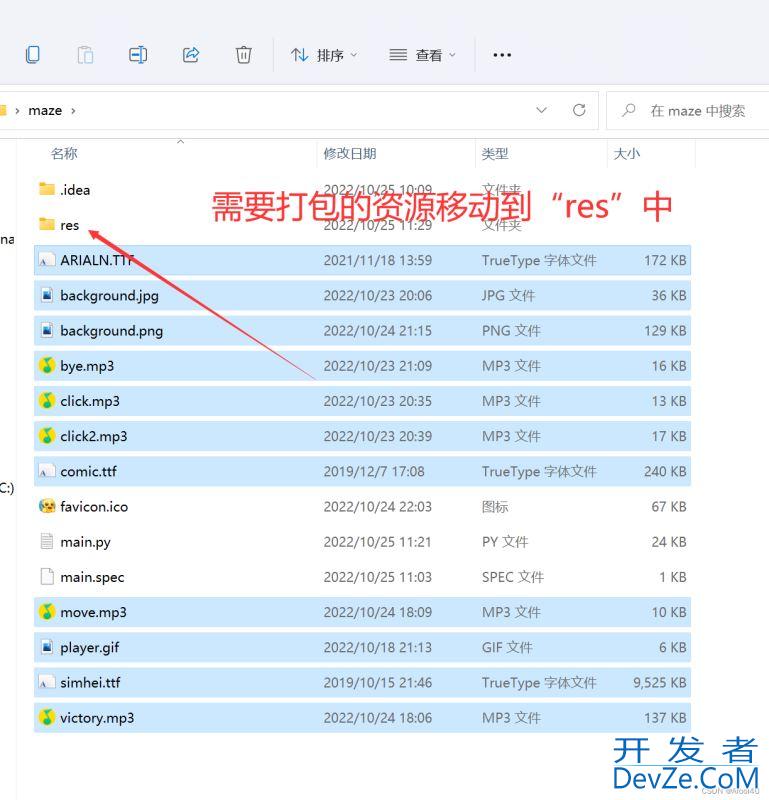Click the Rename toolbar icon
The height and width of the screenshot is (800, 769).
point(138,55)
